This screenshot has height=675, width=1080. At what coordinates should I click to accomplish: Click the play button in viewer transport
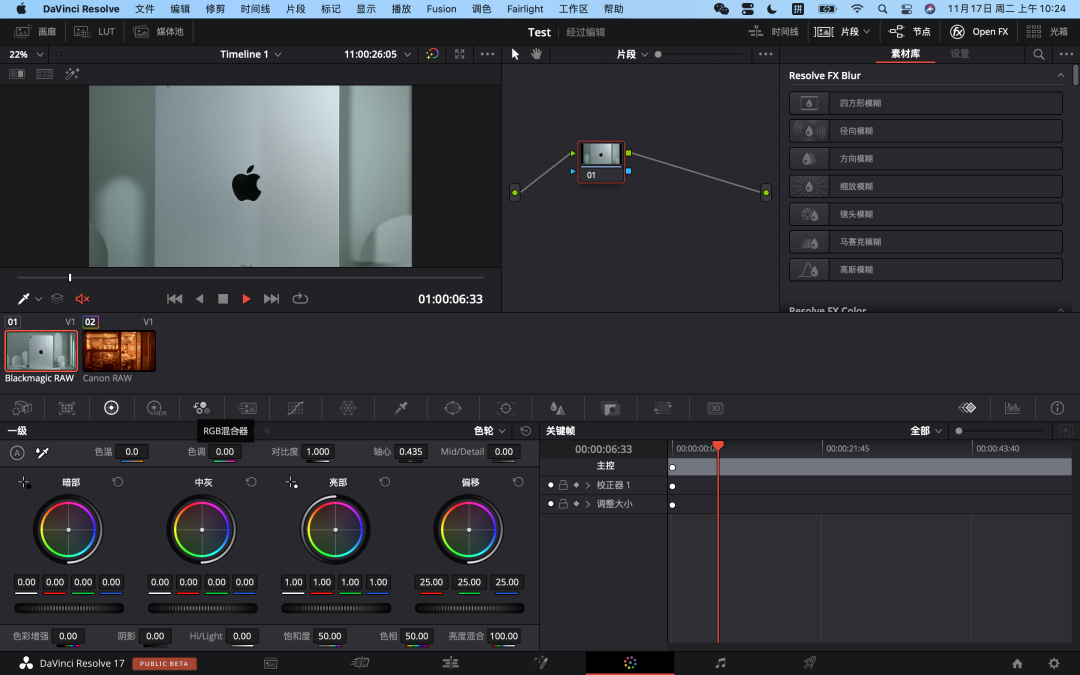pyautogui.click(x=246, y=299)
